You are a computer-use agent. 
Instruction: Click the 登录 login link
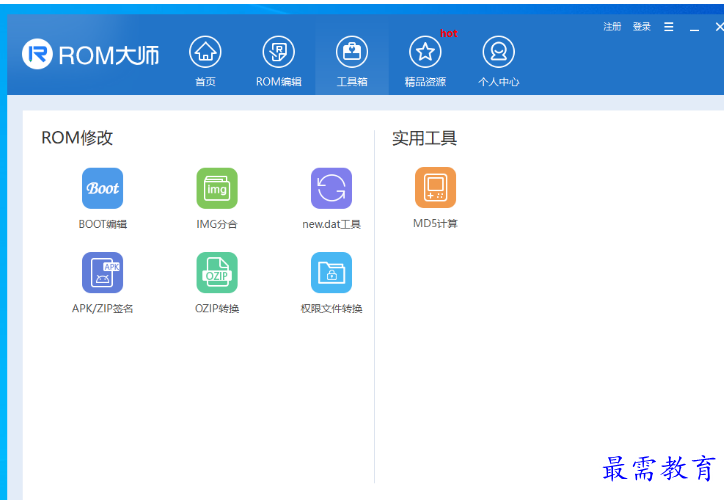642,27
